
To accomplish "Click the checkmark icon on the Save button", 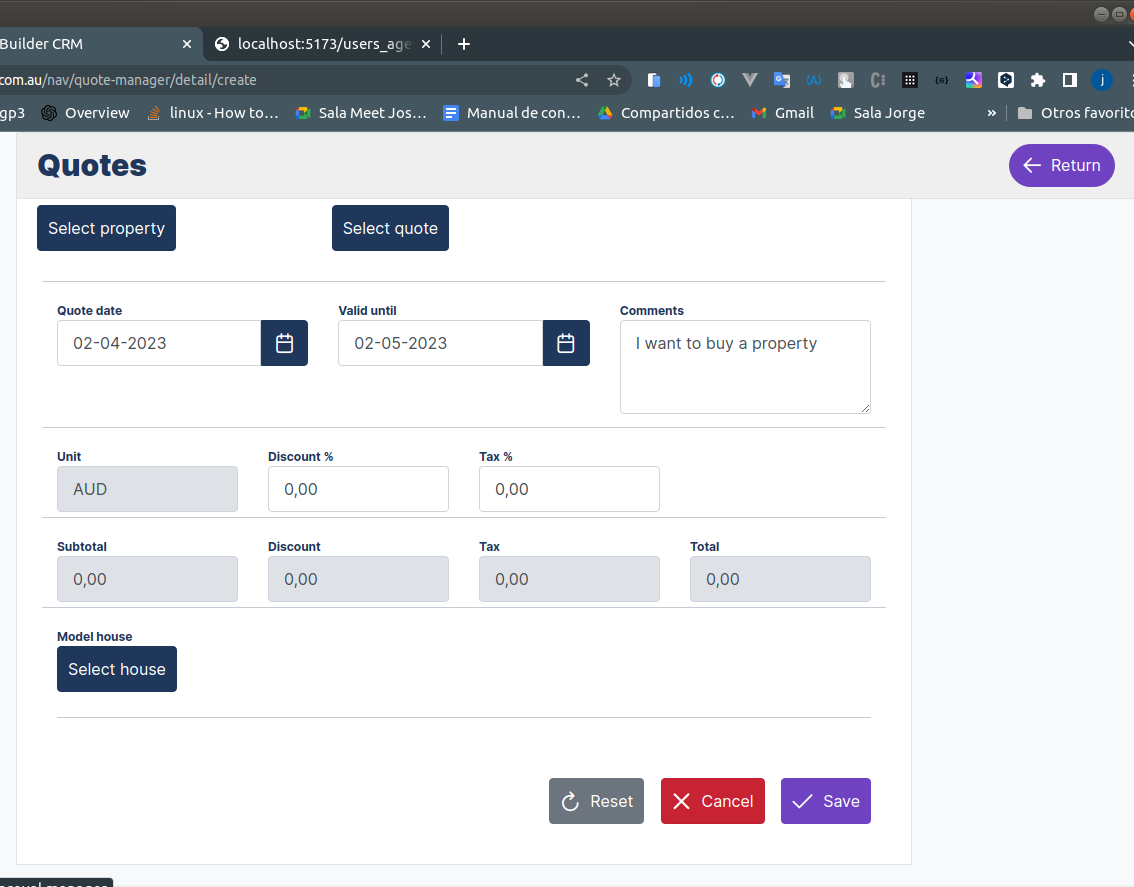I will [x=801, y=801].
